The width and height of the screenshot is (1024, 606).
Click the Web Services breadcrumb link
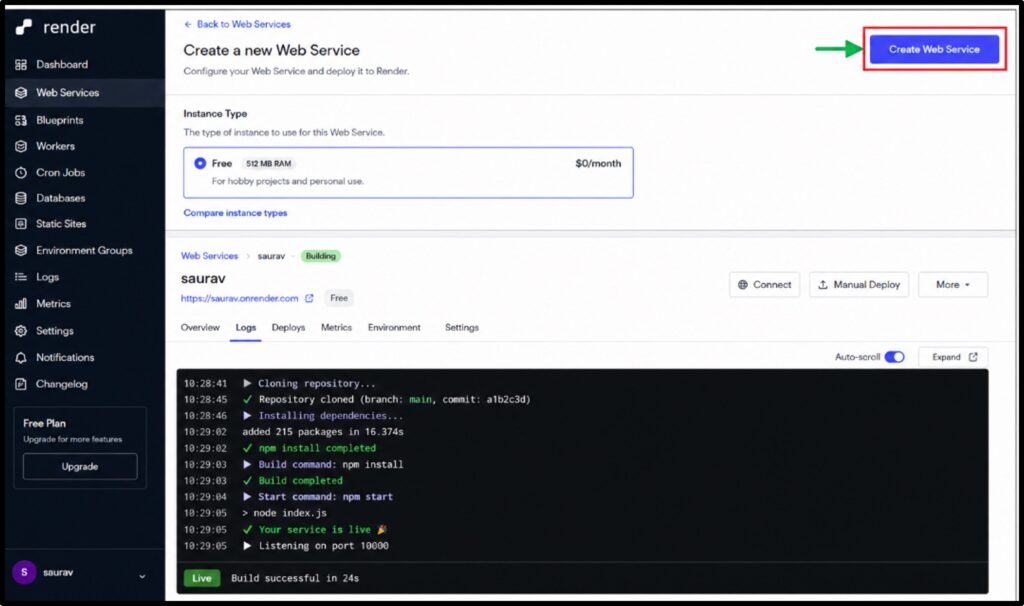point(209,256)
